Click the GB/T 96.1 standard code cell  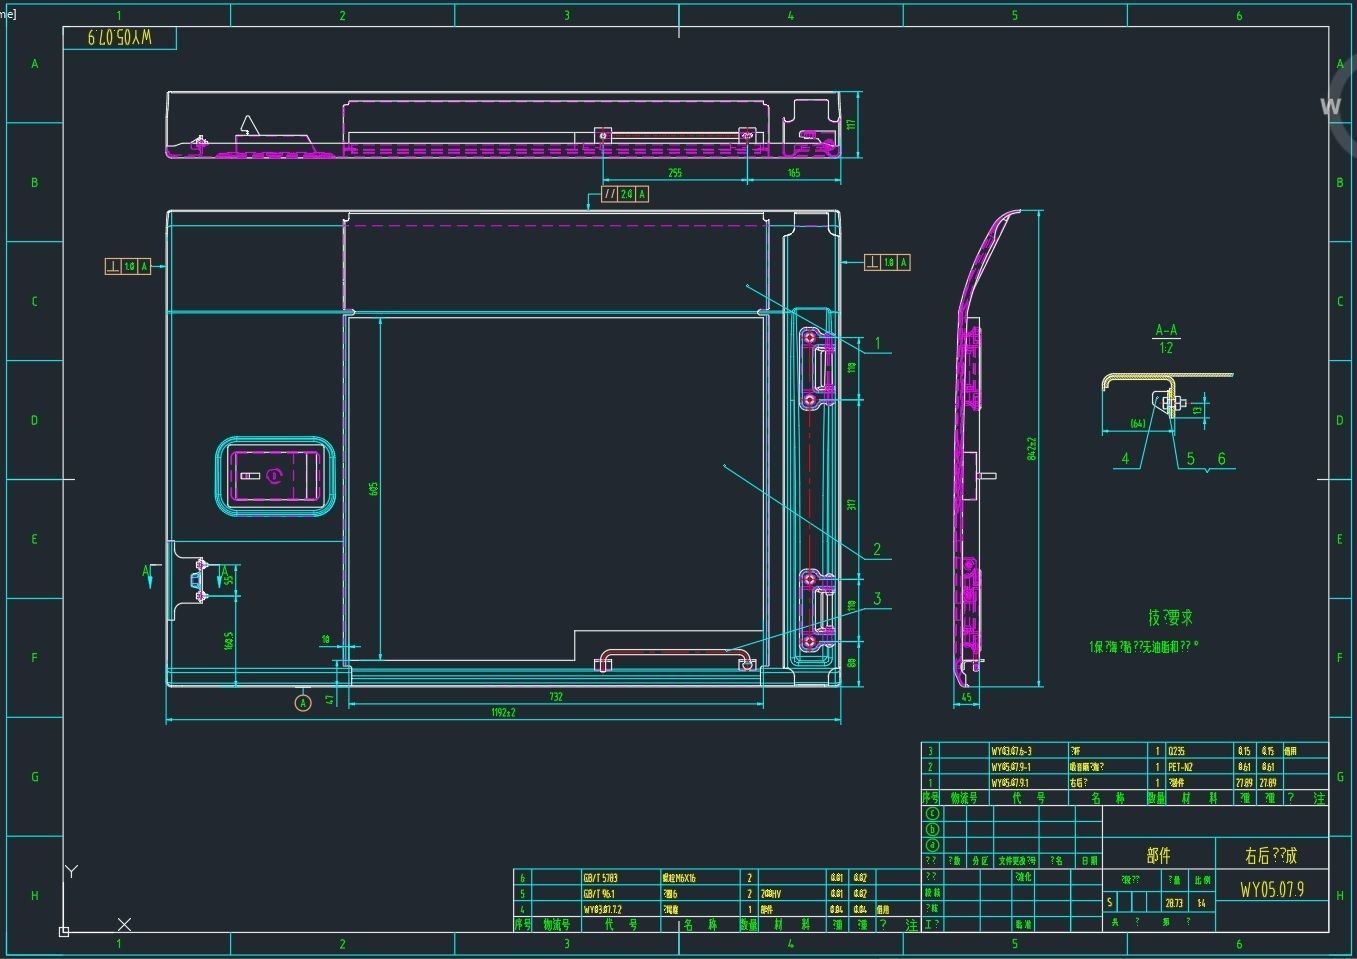pos(599,894)
